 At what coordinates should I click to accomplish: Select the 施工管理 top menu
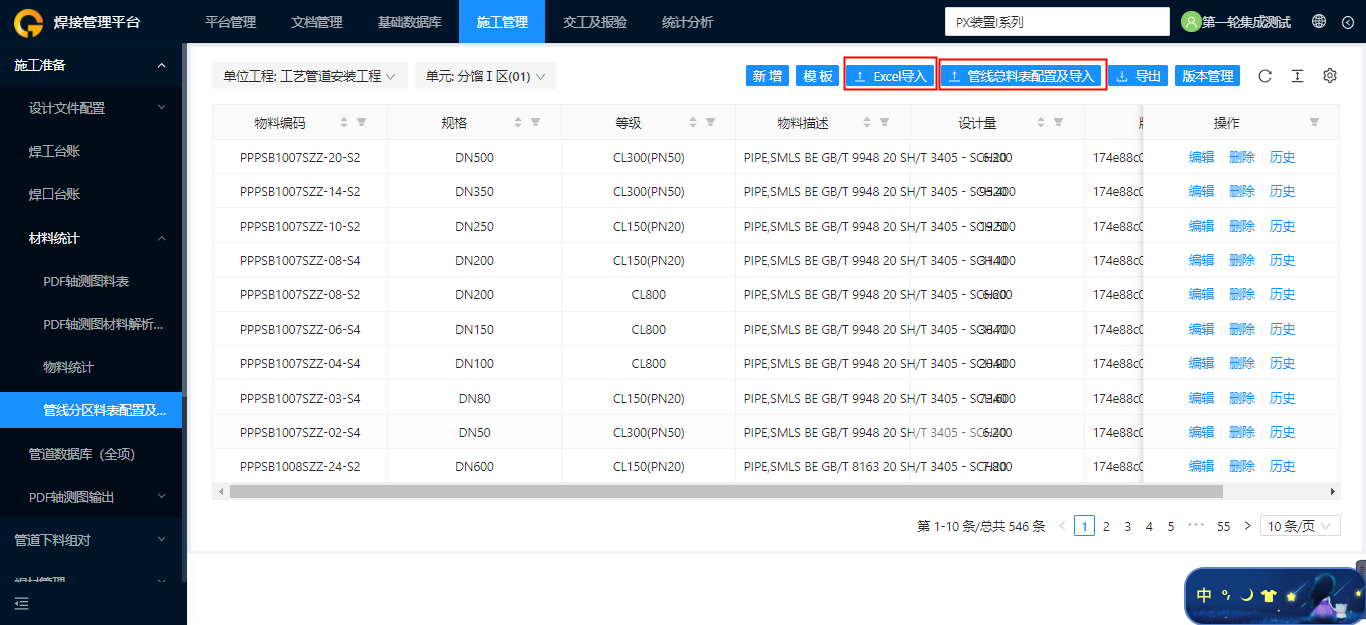502,22
